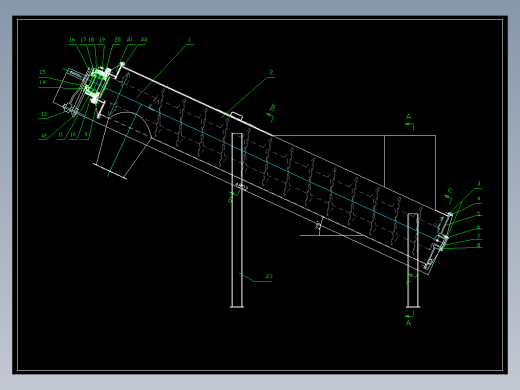Click part callout number 13
The width and height of the screenshot is (520, 390).
point(44,114)
